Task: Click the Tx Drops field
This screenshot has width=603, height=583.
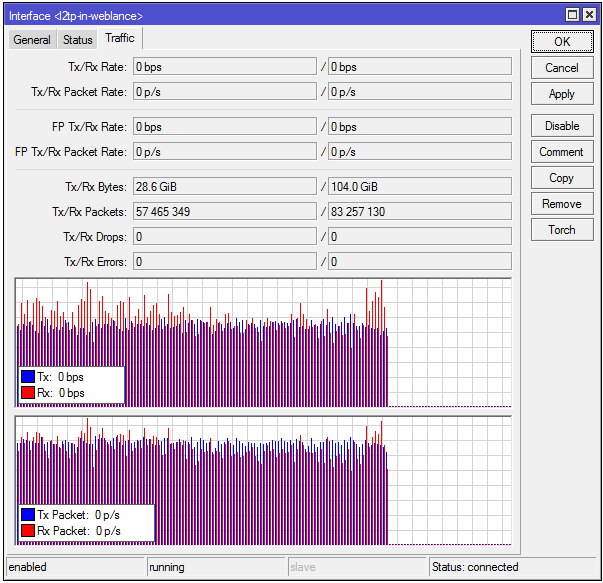Action: point(225,237)
